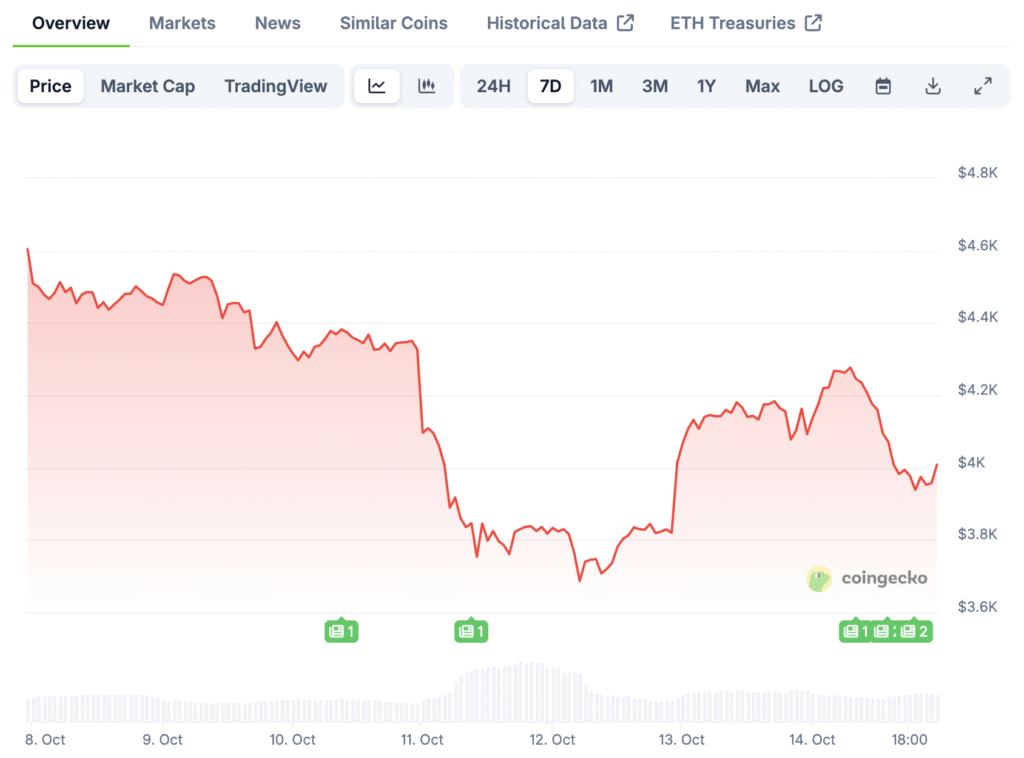Set the time range to 24H
Image resolution: width=1024 pixels, height=758 pixels.
[494, 86]
